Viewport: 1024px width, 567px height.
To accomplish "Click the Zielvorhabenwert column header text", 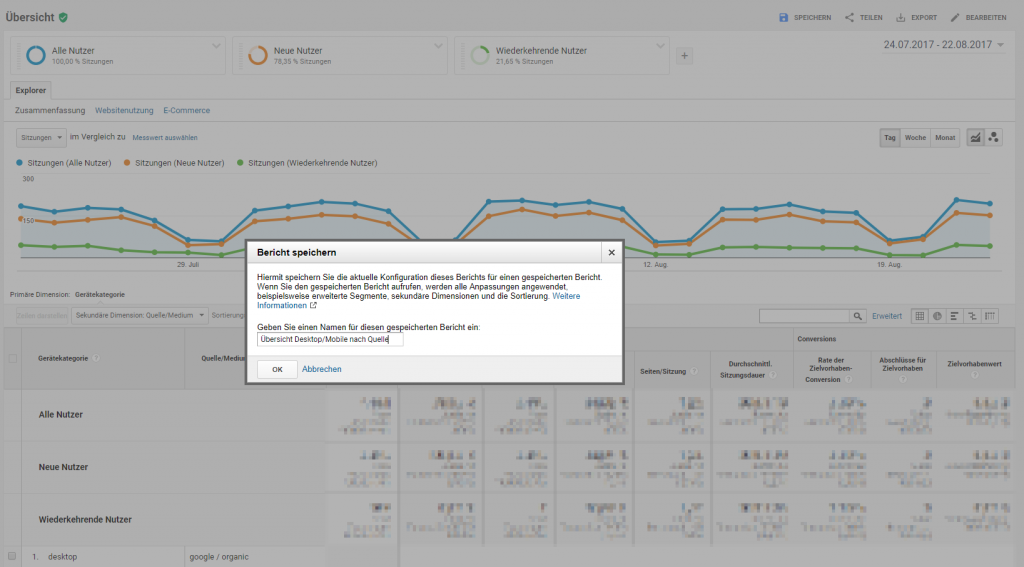I will coord(974,364).
